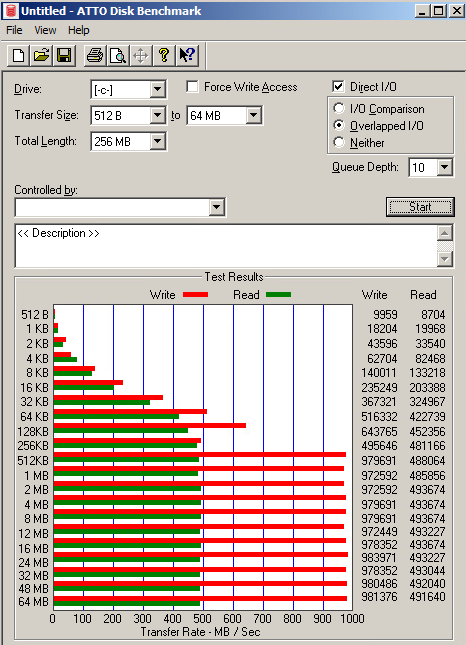Image resolution: width=466 pixels, height=645 pixels.
Task: Close the ATTO Disk Benchmark window
Action: click(x=457, y=11)
